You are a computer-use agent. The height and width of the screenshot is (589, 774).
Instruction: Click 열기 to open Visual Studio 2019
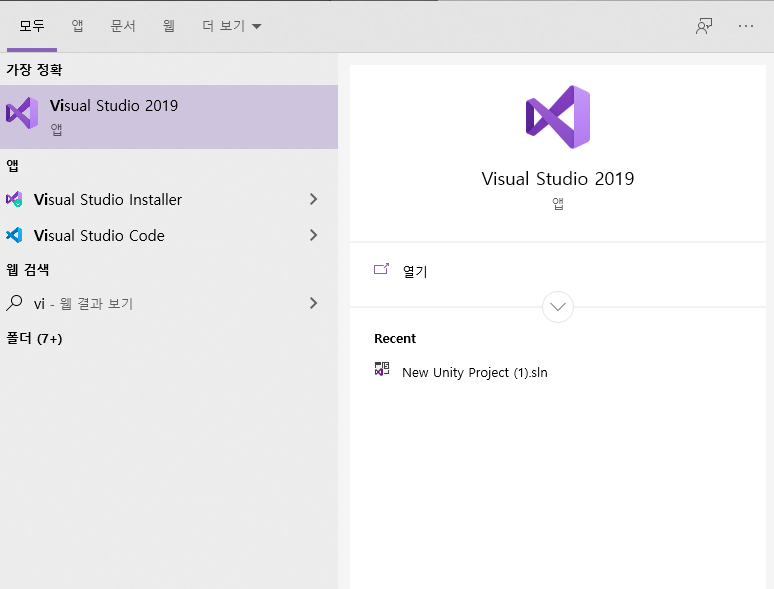click(x=415, y=271)
